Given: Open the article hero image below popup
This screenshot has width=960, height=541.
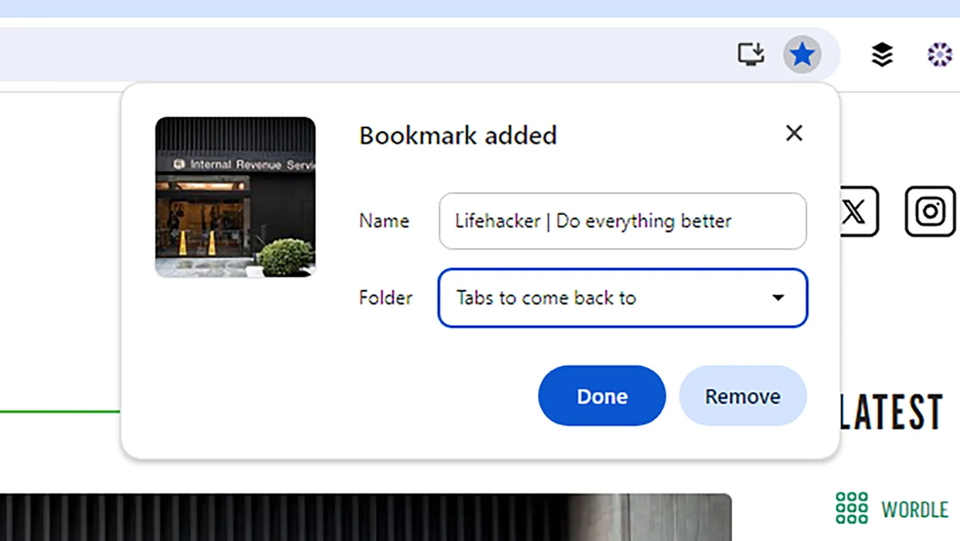Looking at the screenshot, I should [366, 517].
